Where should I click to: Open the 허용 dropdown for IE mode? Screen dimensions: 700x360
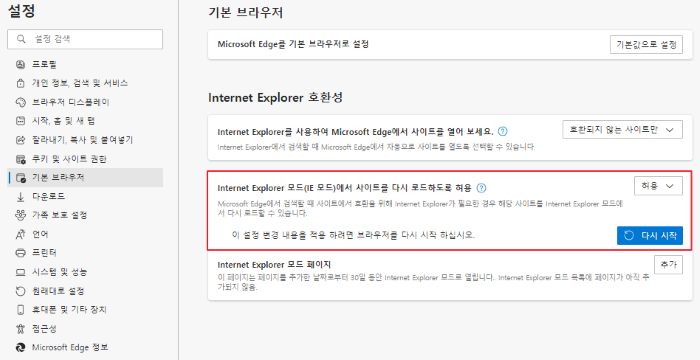pyautogui.click(x=658, y=186)
